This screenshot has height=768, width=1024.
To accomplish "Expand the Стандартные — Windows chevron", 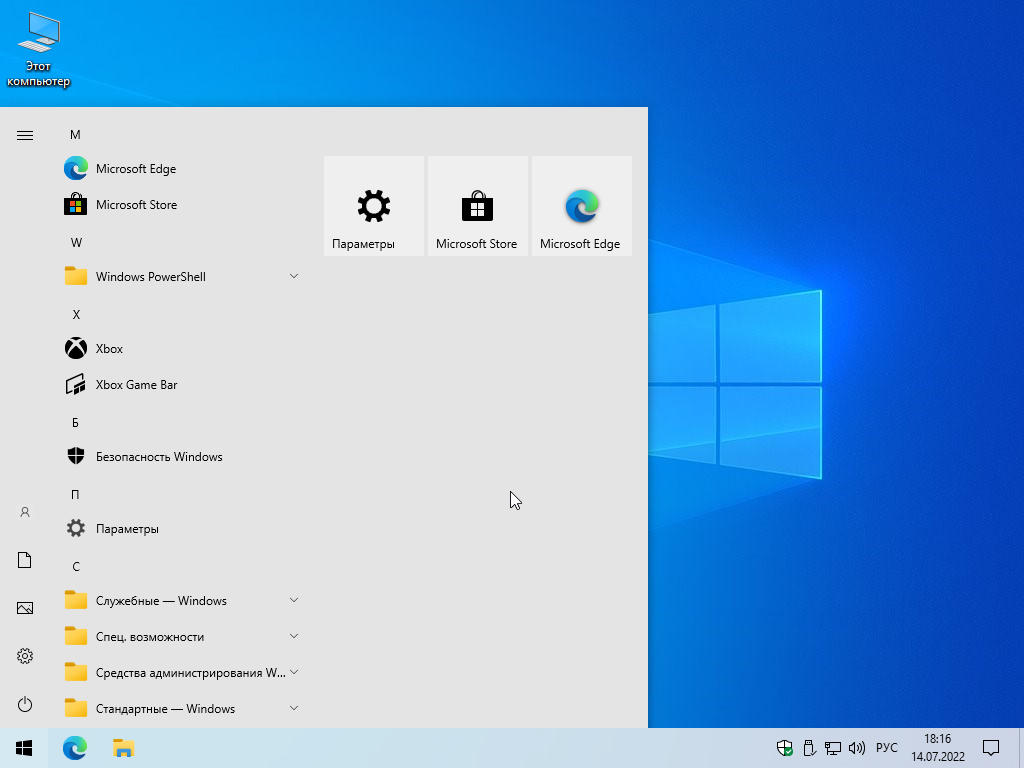I will 294,708.
